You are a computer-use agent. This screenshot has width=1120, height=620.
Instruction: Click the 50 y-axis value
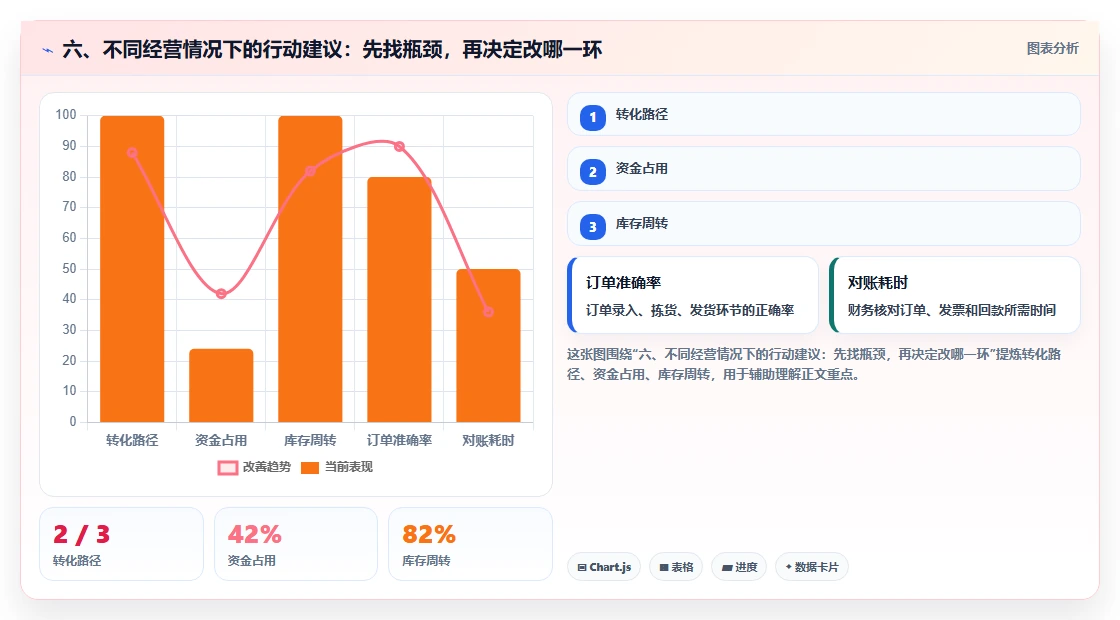point(69,269)
